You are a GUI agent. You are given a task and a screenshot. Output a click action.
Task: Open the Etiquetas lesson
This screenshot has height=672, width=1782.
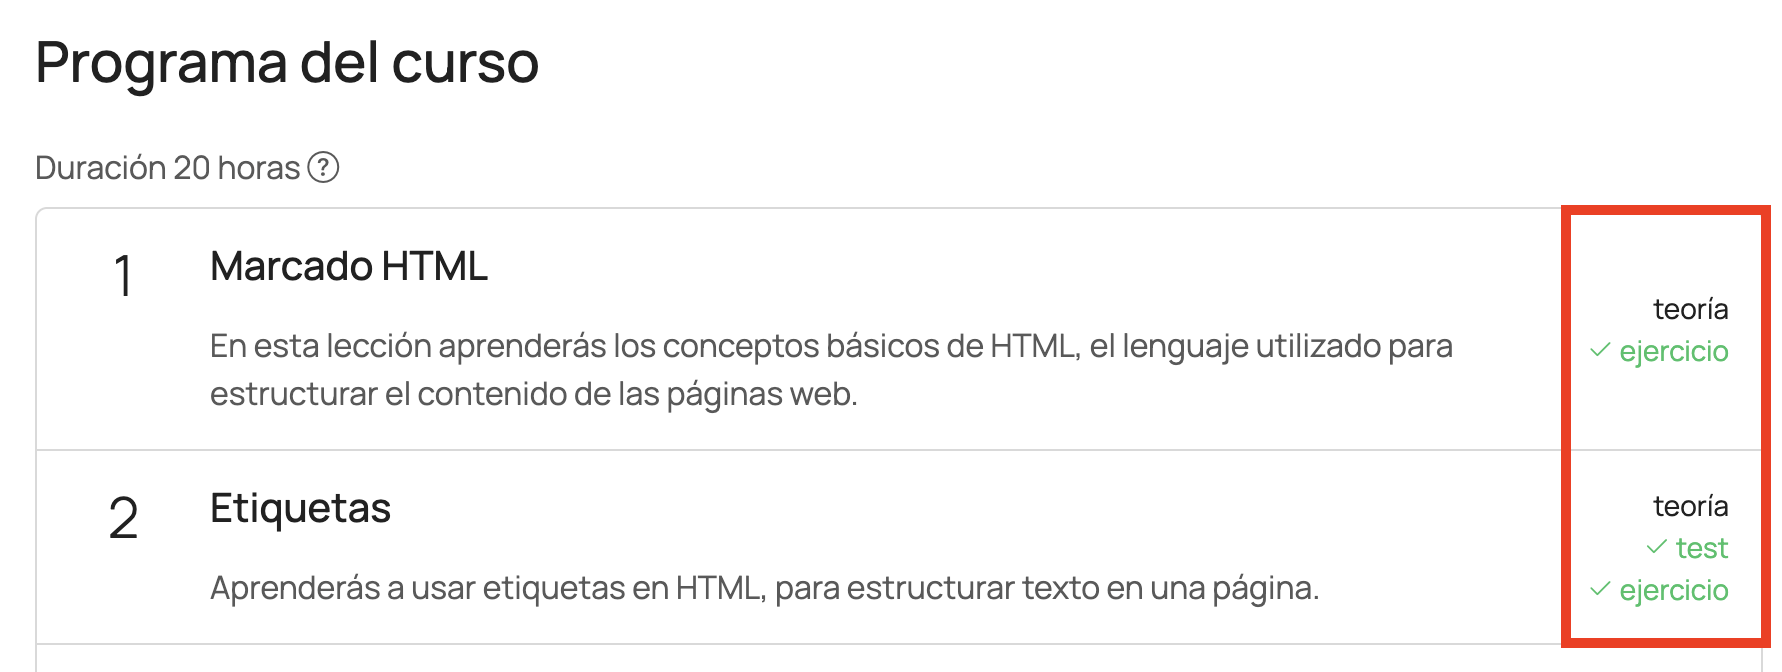(x=300, y=508)
